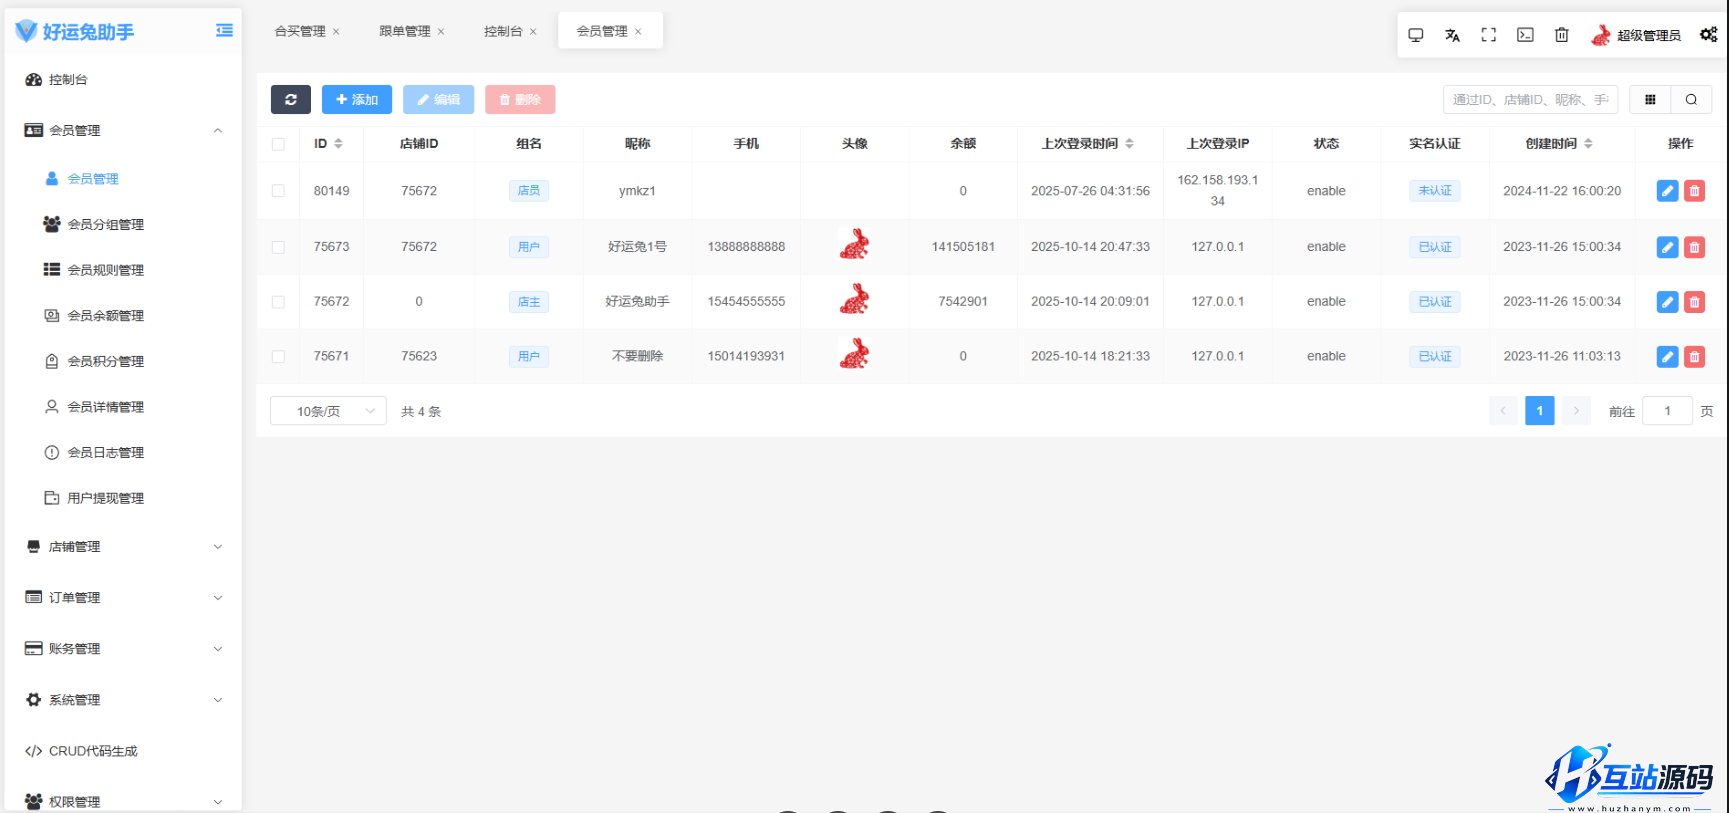
Task: Check the checkbox for row 75671
Action: point(278,357)
